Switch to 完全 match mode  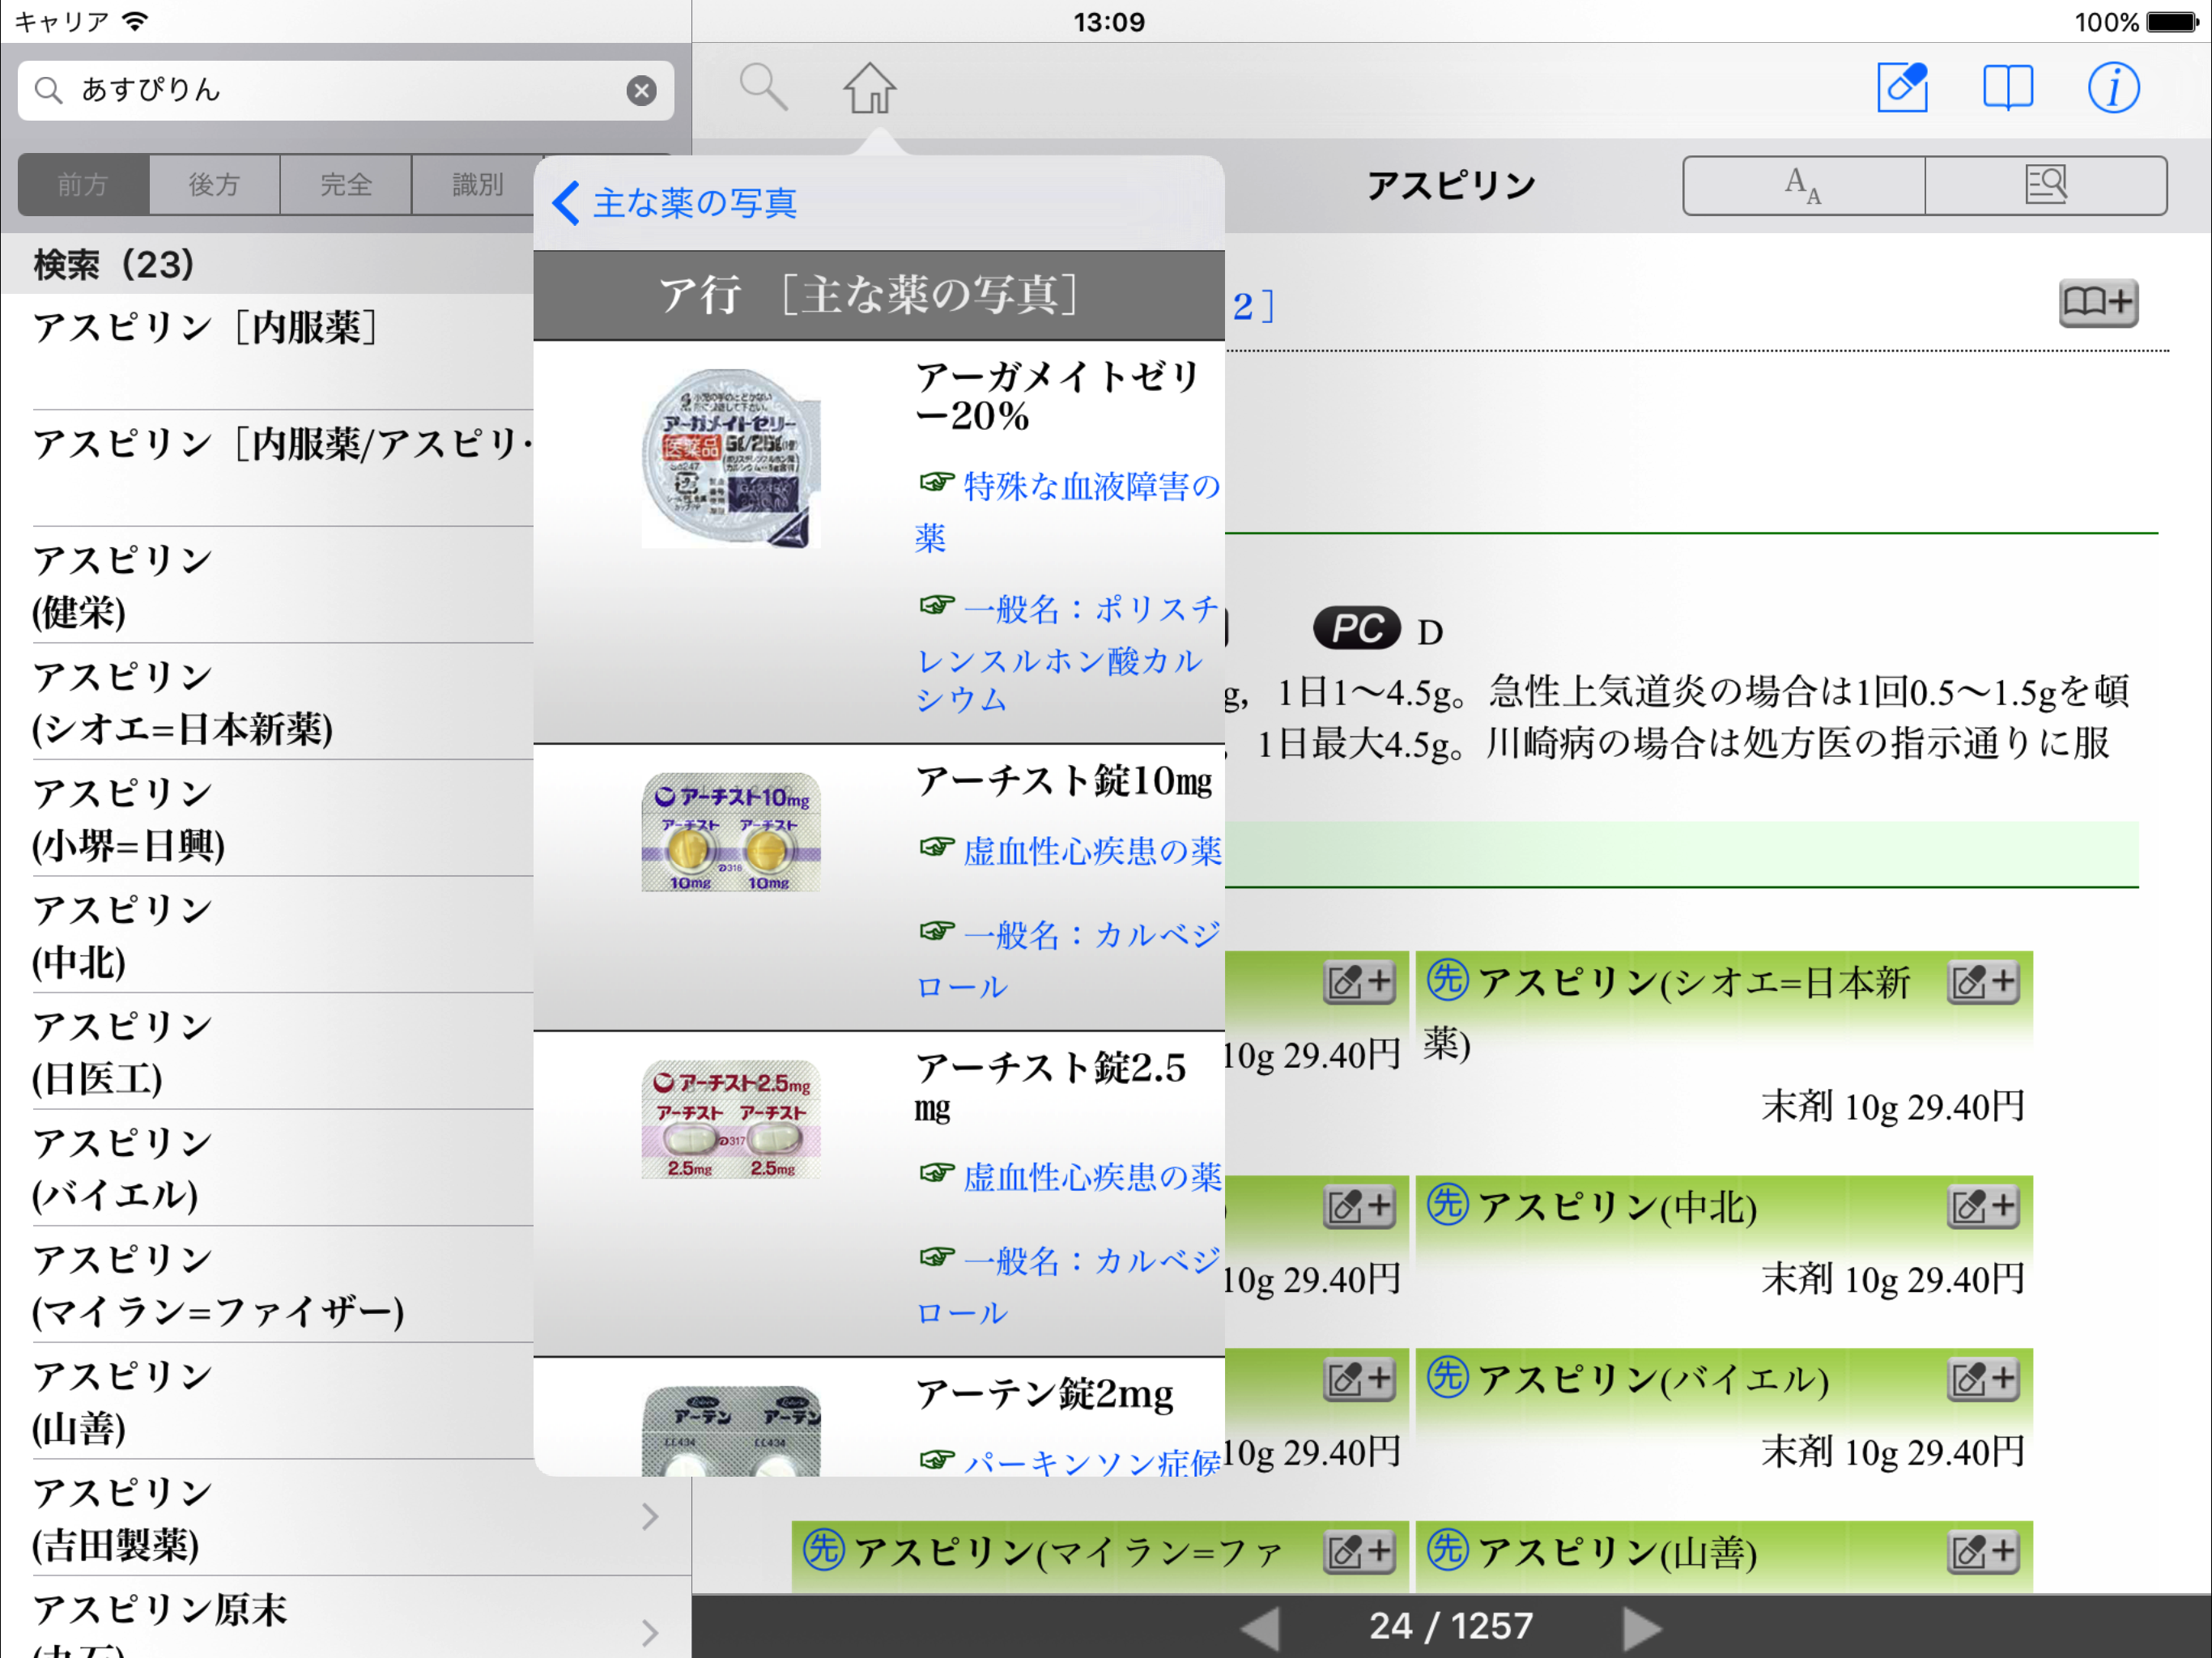click(x=346, y=185)
